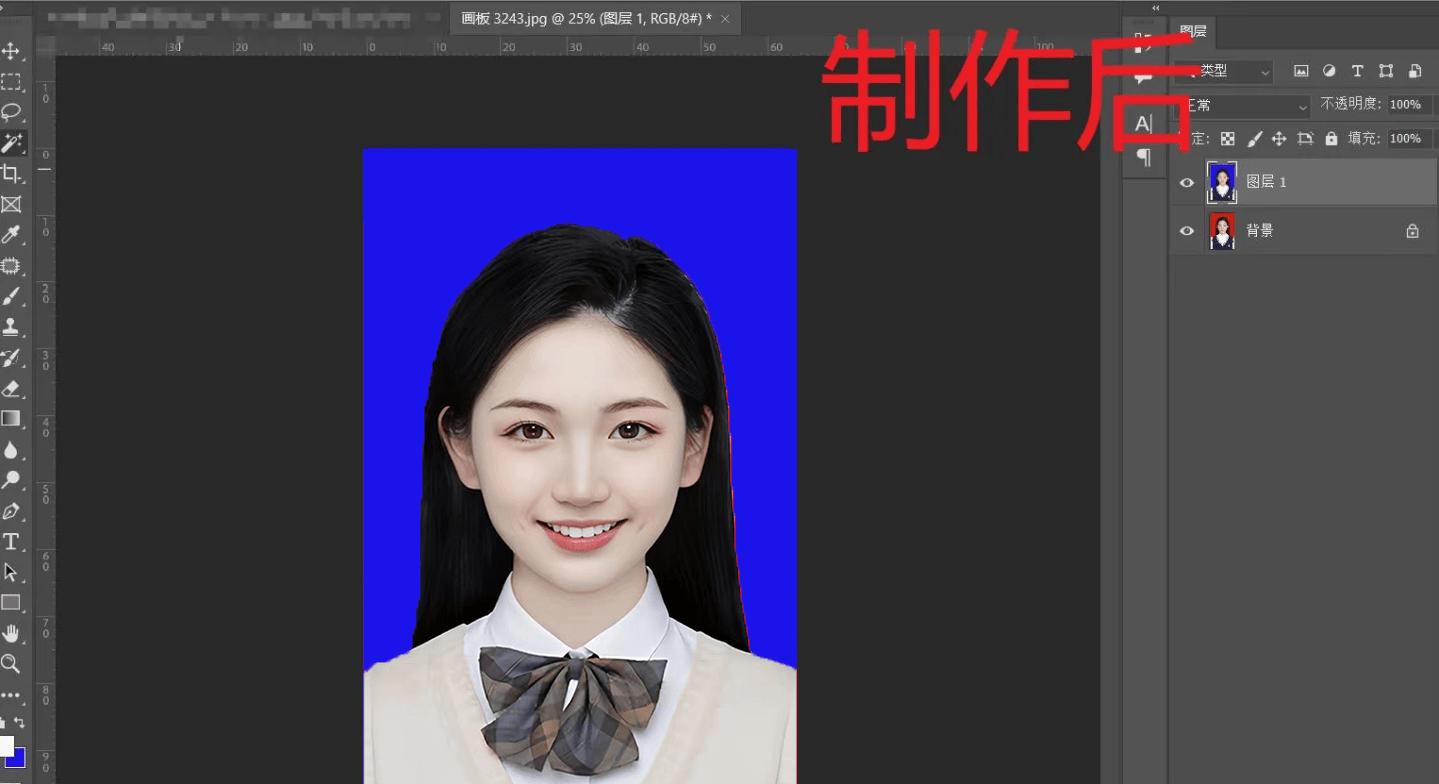The image size is (1439, 784).
Task: Hide the 背景 layer
Action: pyautogui.click(x=1187, y=230)
